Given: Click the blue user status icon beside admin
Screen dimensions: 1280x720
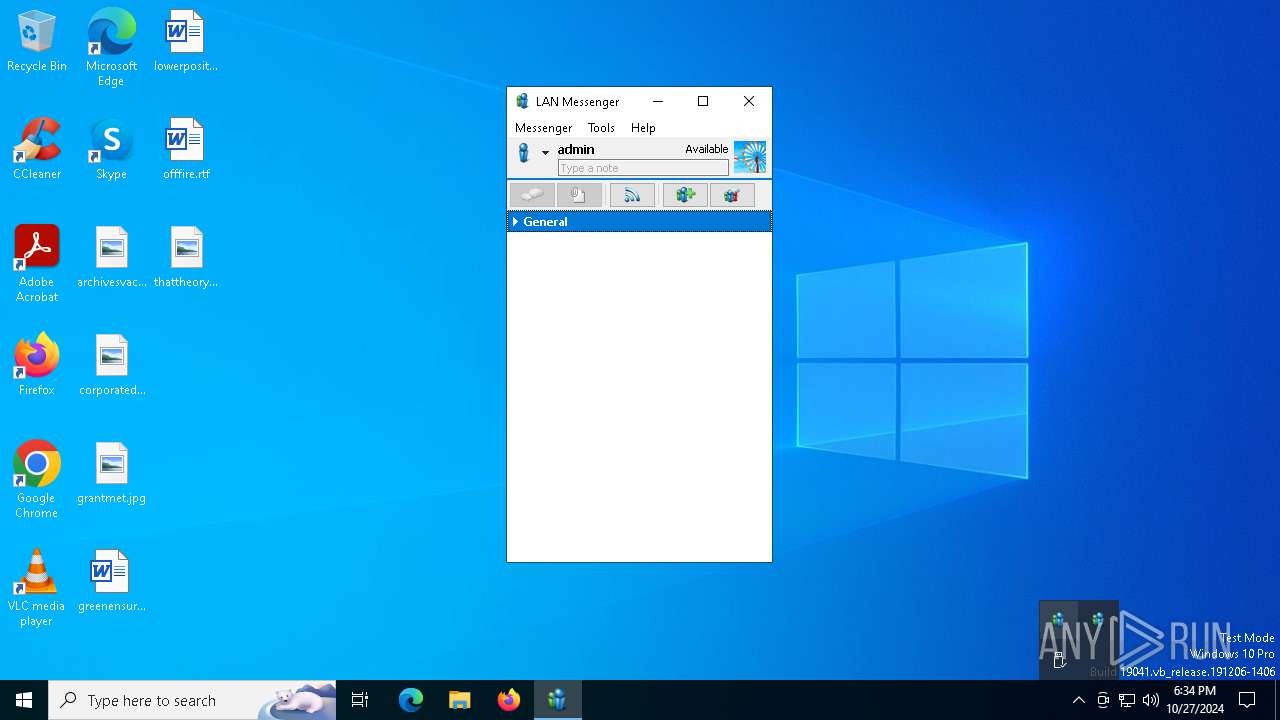Looking at the screenshot, I should (523, 153).
